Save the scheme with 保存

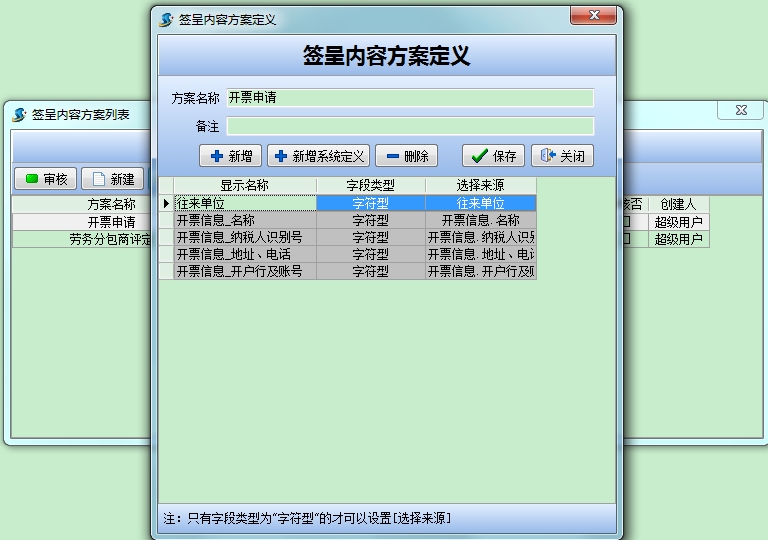493,156
